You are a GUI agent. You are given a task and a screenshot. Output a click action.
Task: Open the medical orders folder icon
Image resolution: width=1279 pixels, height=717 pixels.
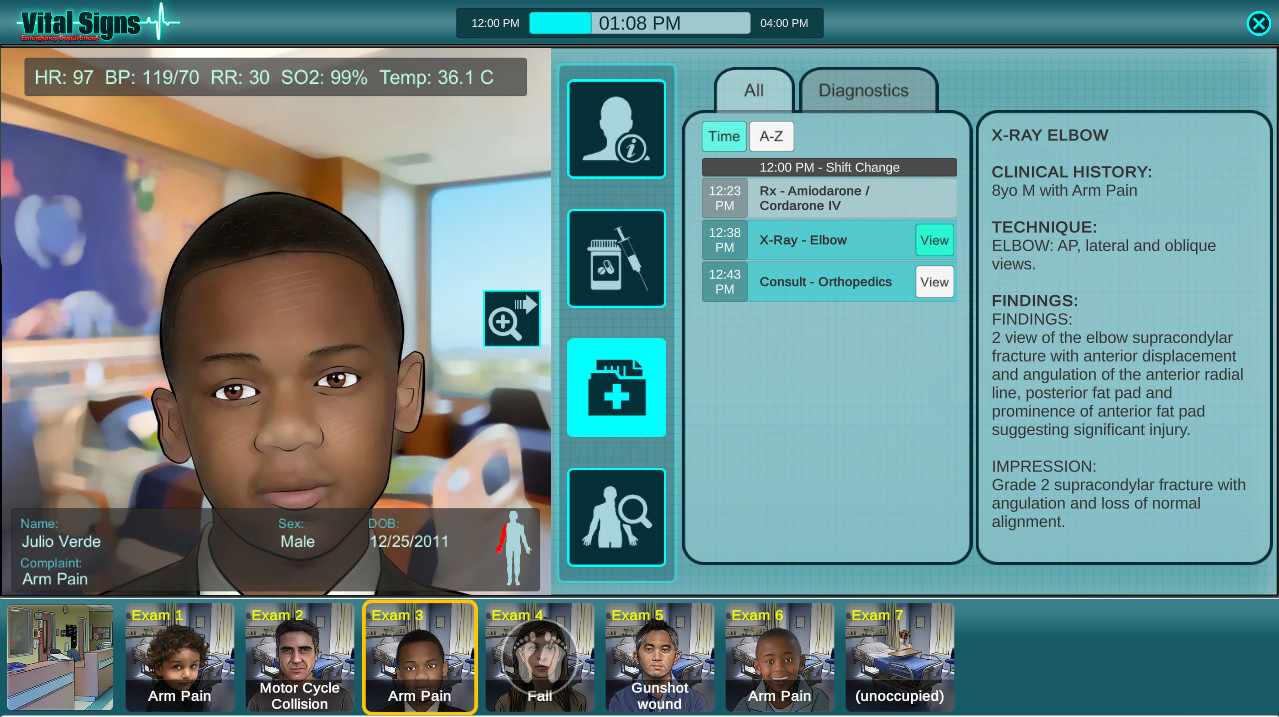coord(615,387)
